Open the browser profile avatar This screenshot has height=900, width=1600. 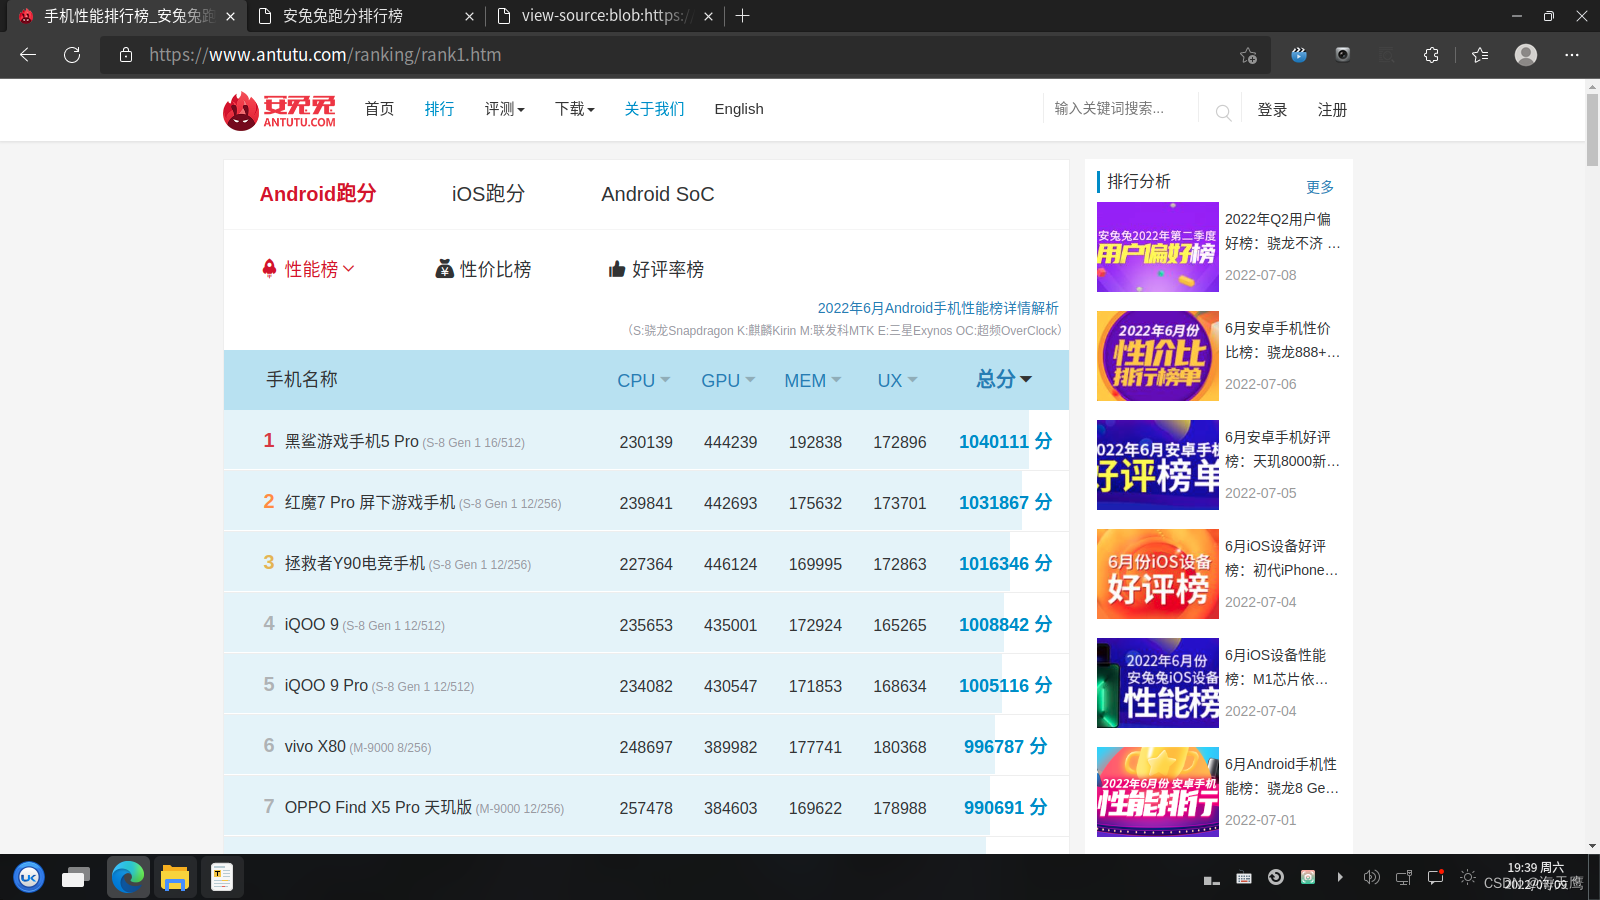point(1526,55)
